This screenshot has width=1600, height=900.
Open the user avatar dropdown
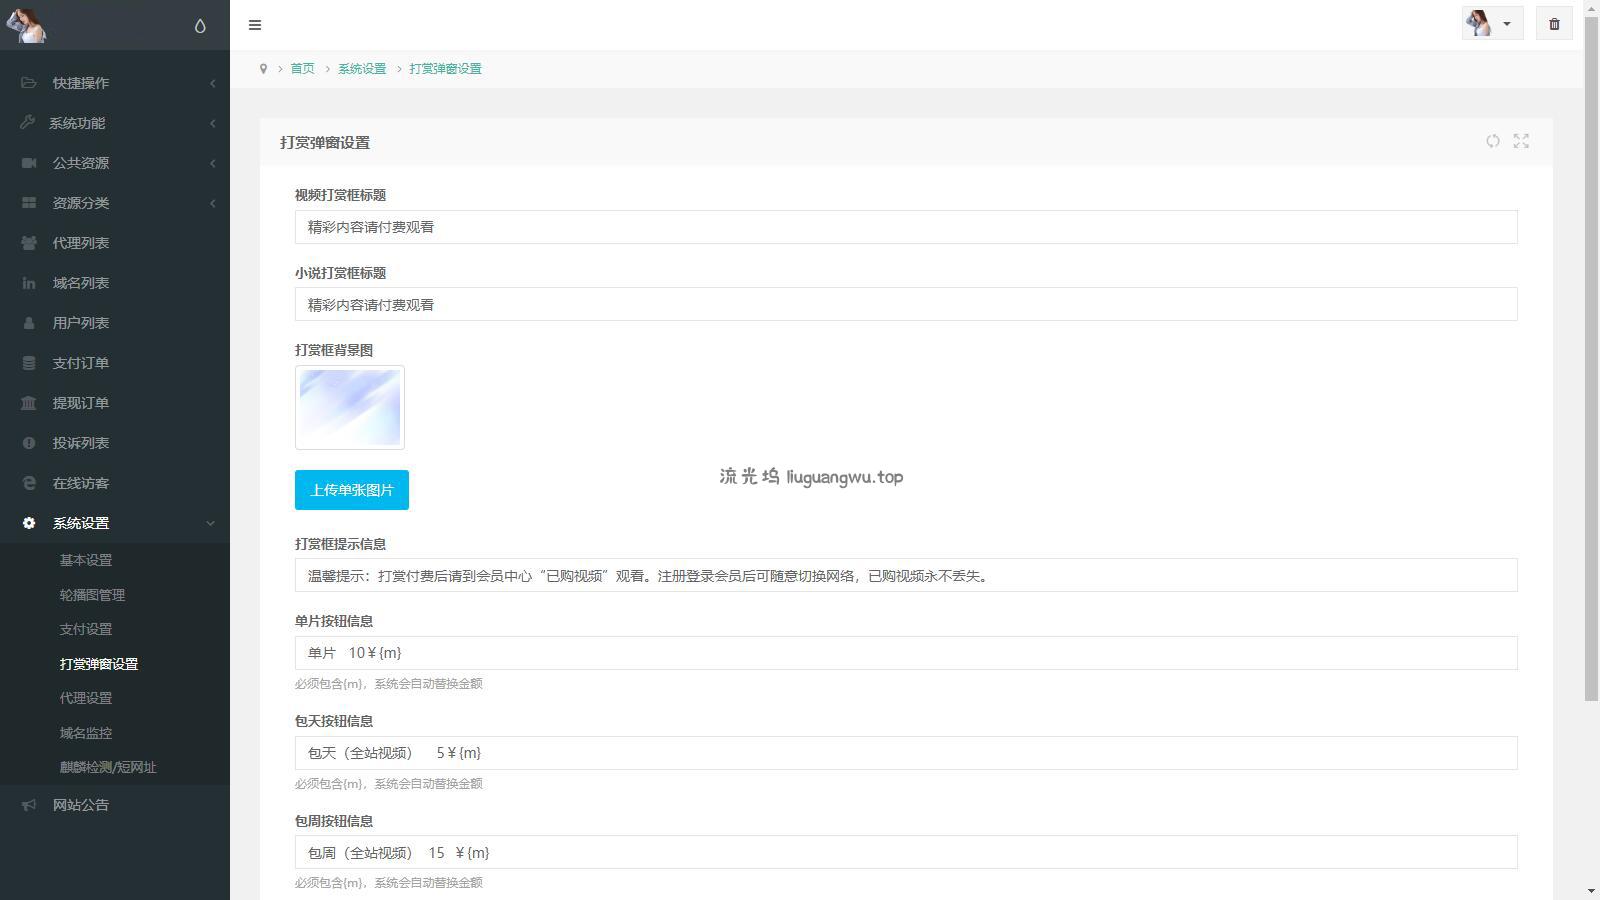point(1491,24)
